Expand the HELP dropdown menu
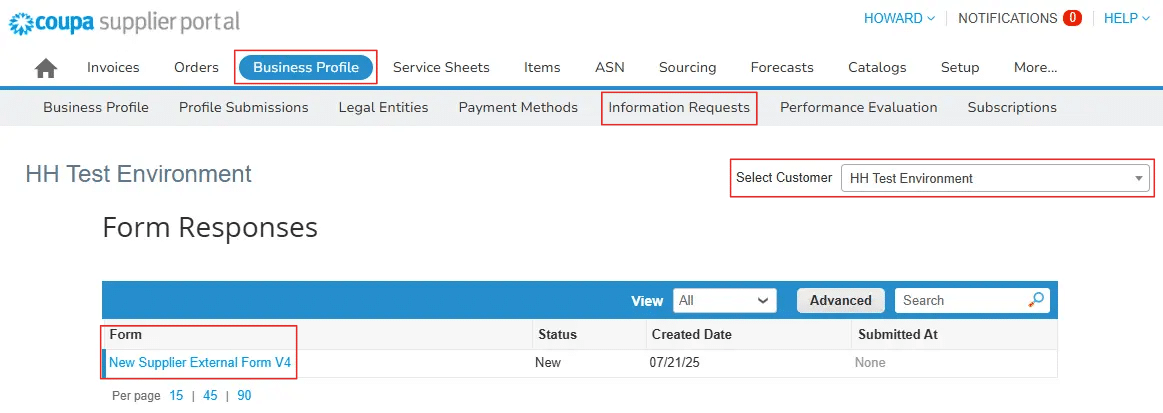The height and width of the screenshot is (413, 1163). [x=1126, y=18]
